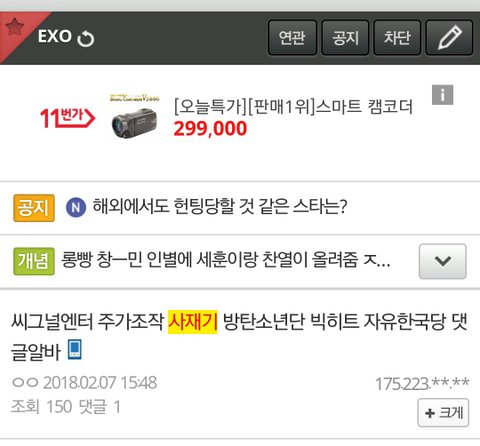480x446 pixels.
Task: Refresh the EXO gallery with reload icon
Action: [86, 39]
